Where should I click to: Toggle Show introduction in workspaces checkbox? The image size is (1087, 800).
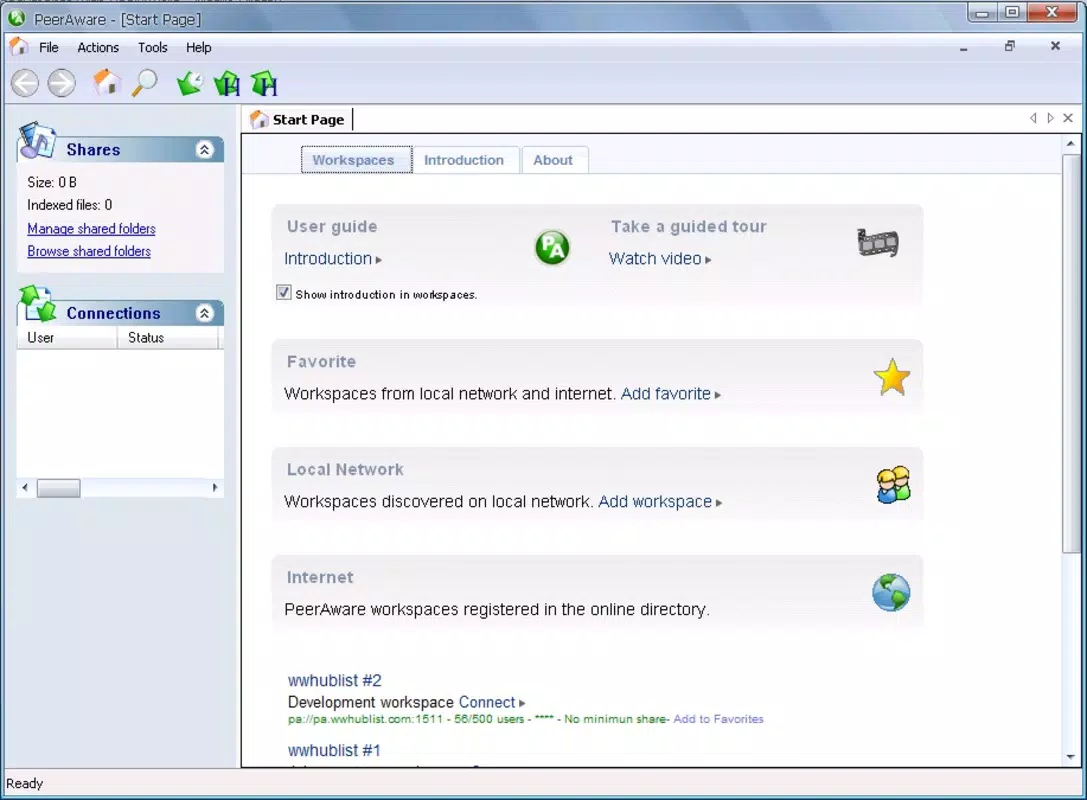coord(284,293)
